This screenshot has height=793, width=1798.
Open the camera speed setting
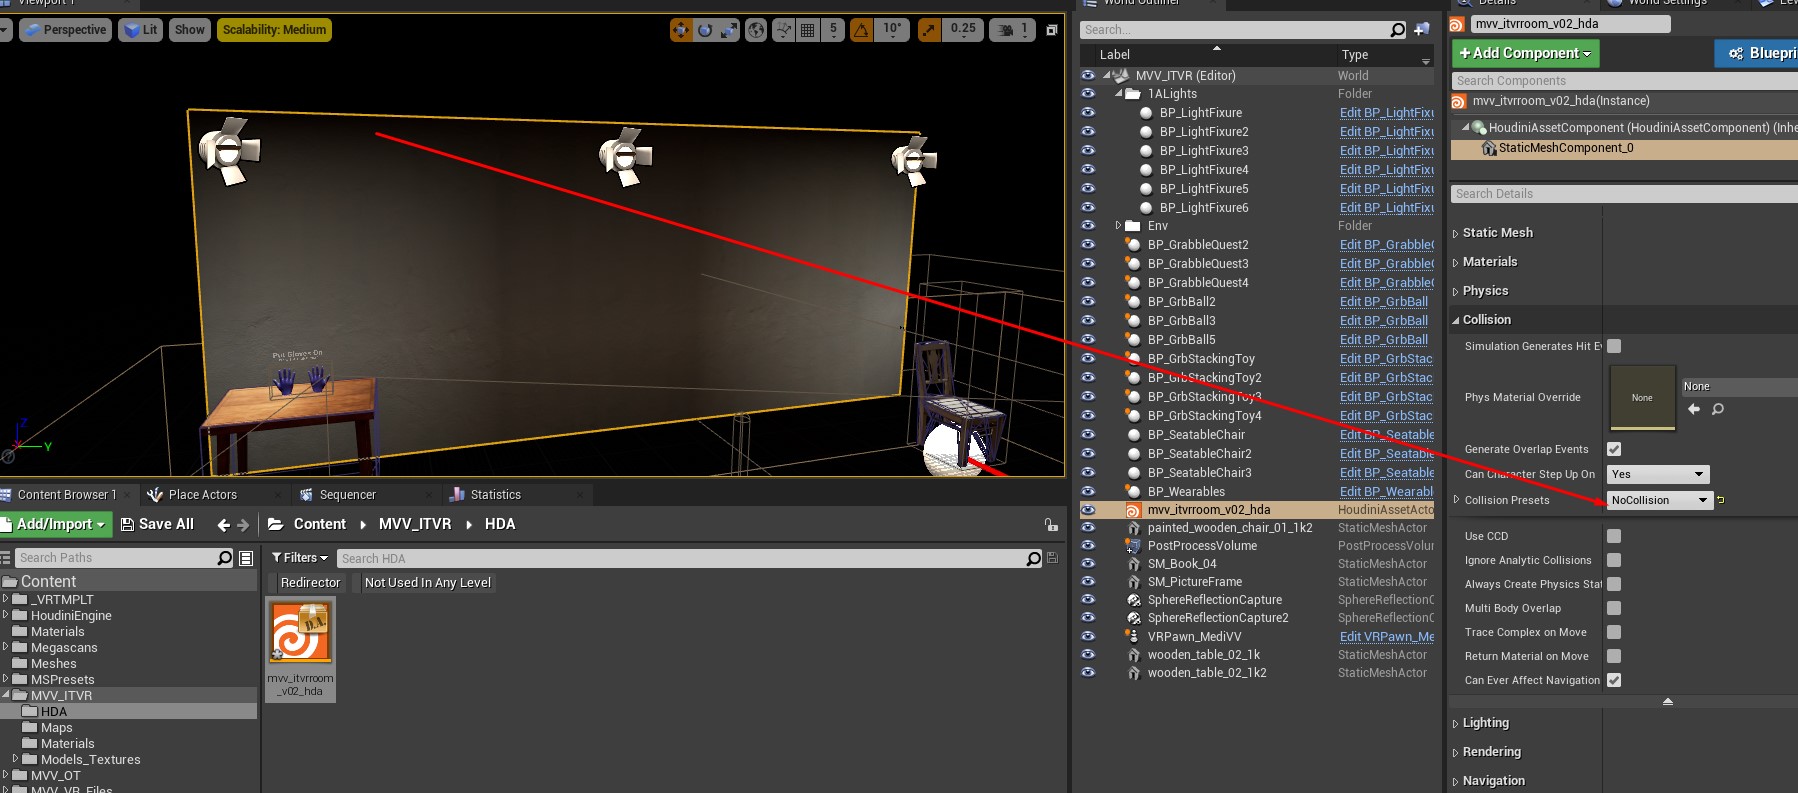point(1011,30)
